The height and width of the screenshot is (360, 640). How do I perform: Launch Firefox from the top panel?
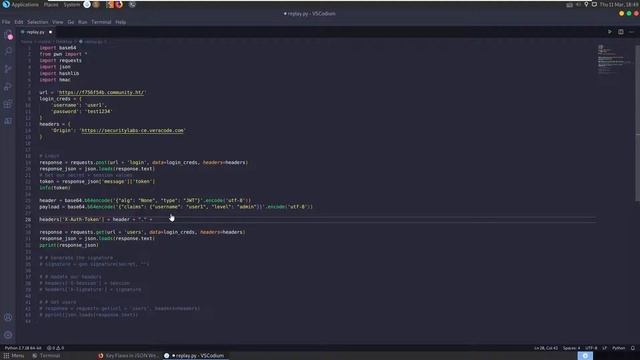pos(119,4)
